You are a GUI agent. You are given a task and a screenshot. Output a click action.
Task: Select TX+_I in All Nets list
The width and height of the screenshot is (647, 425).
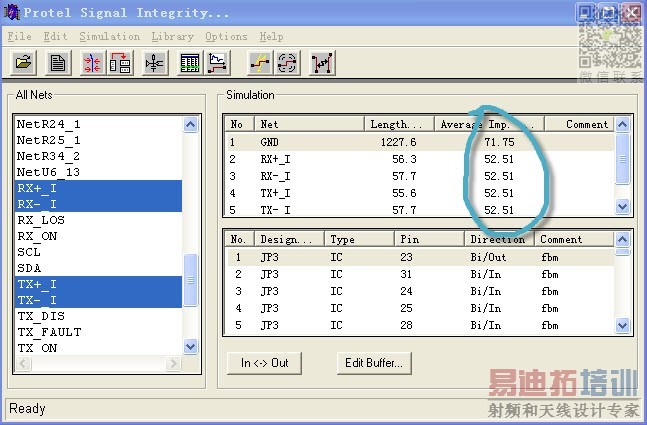pos(98,284)
